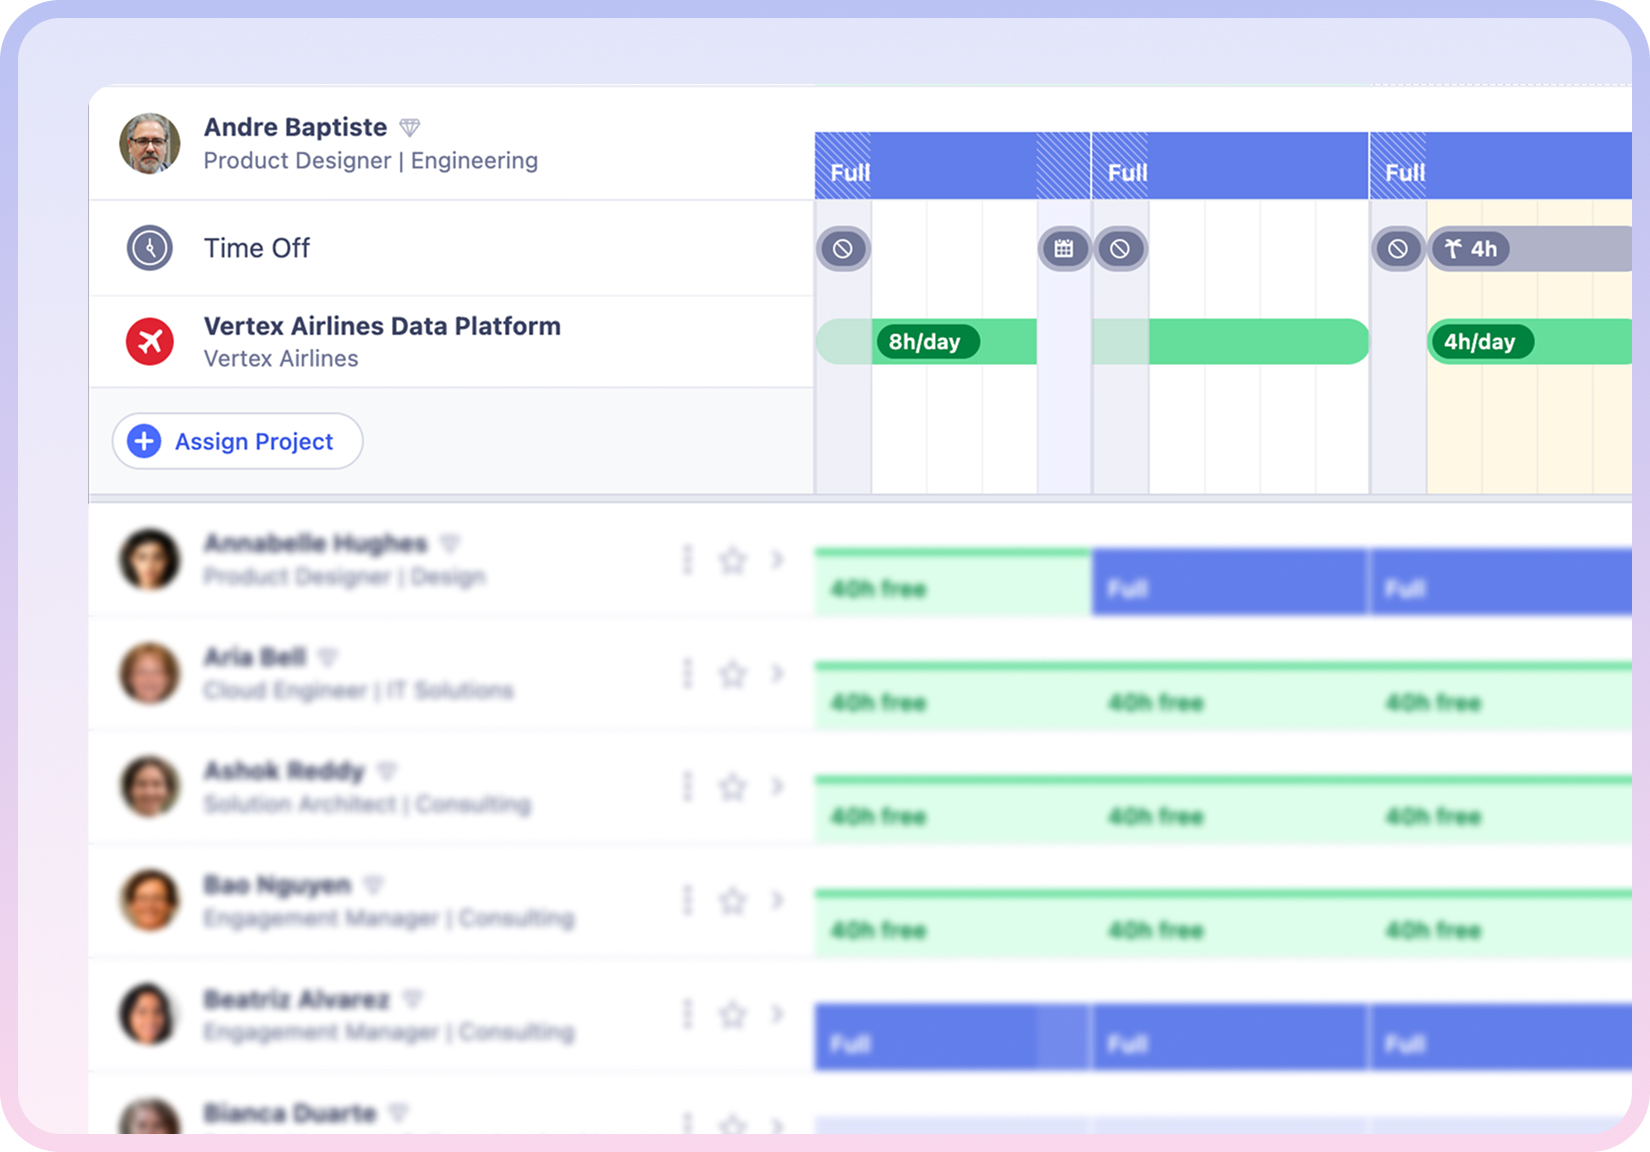Viewport: 1650px width, 1152px height.
Task: Click the calendar holiday icon in Time Off row
Action: coord(1064,249)
